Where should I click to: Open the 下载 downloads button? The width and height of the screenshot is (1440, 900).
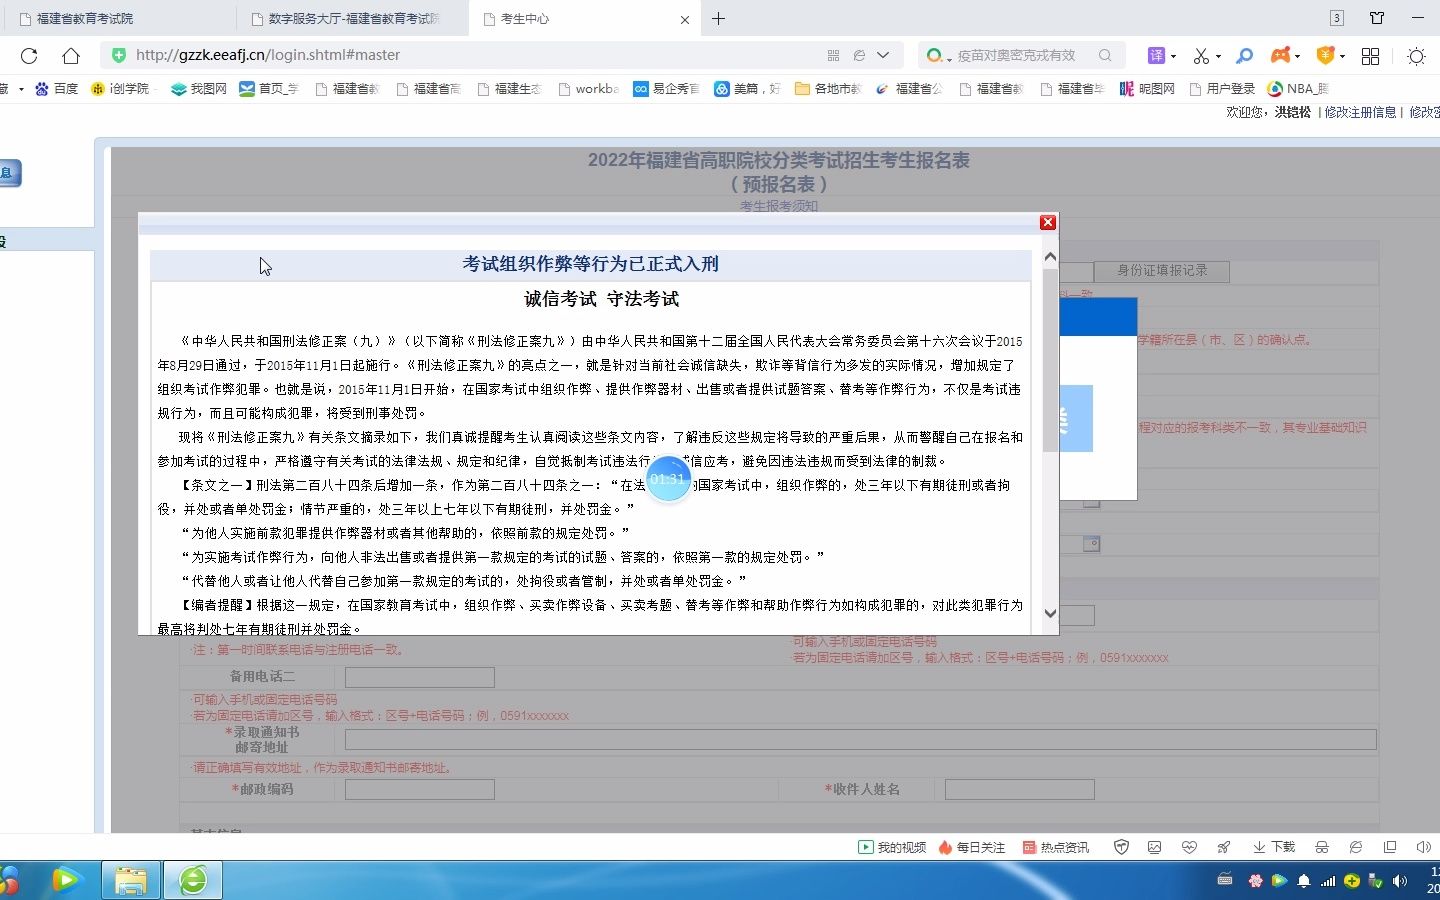pyautogui.click(x=1274, y=847)
